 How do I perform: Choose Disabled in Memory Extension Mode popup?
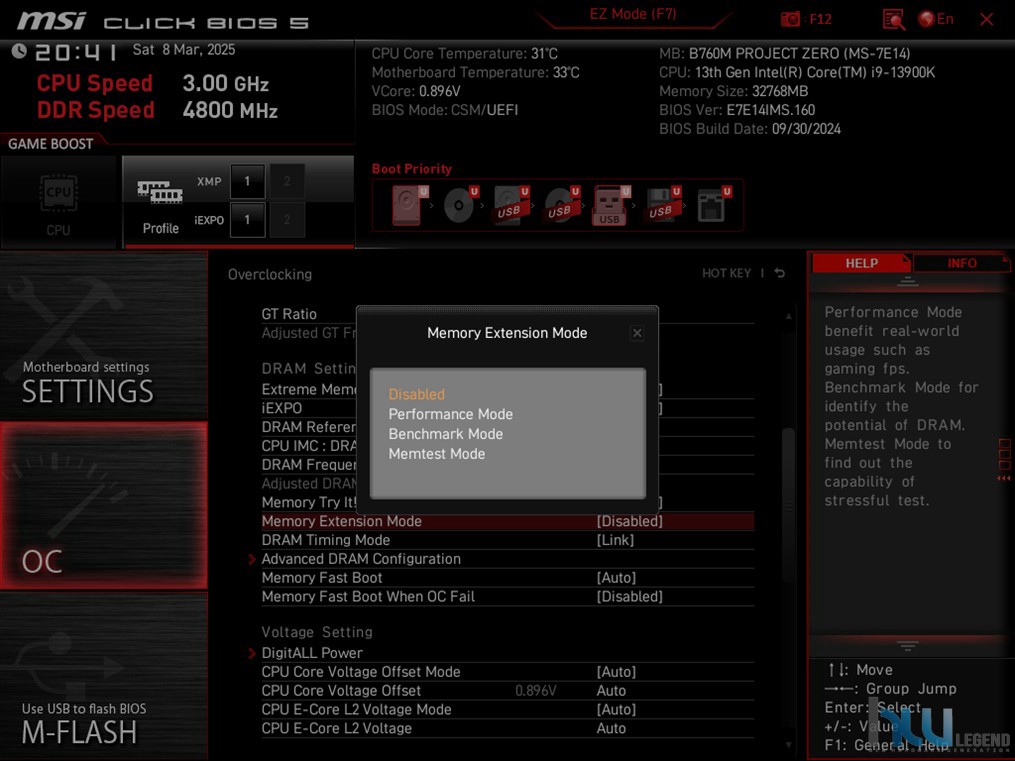[x=416, y=394]
